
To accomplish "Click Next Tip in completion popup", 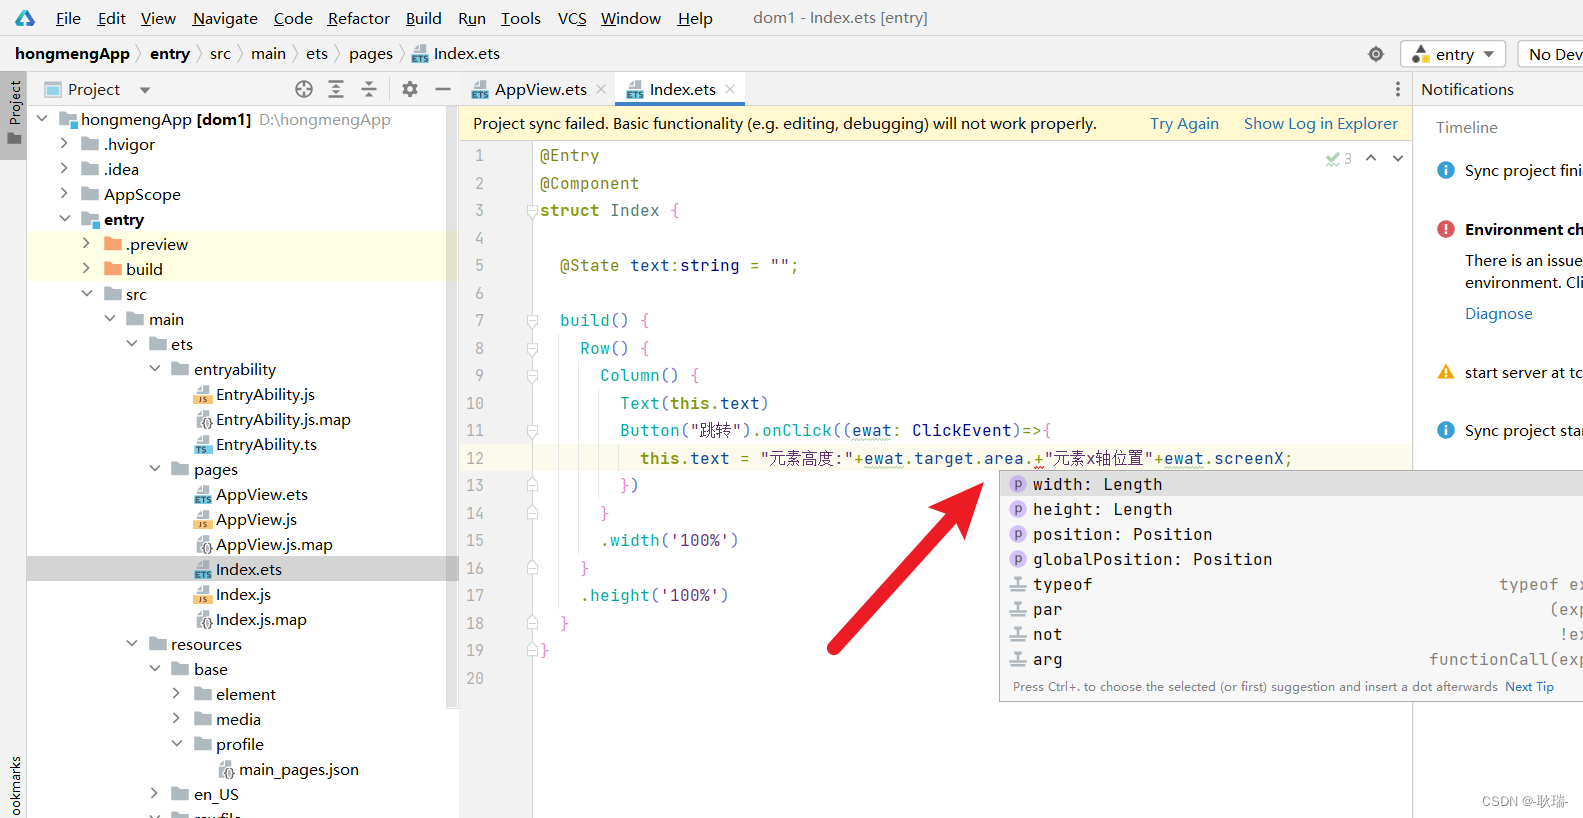I will coord(1529,686).
